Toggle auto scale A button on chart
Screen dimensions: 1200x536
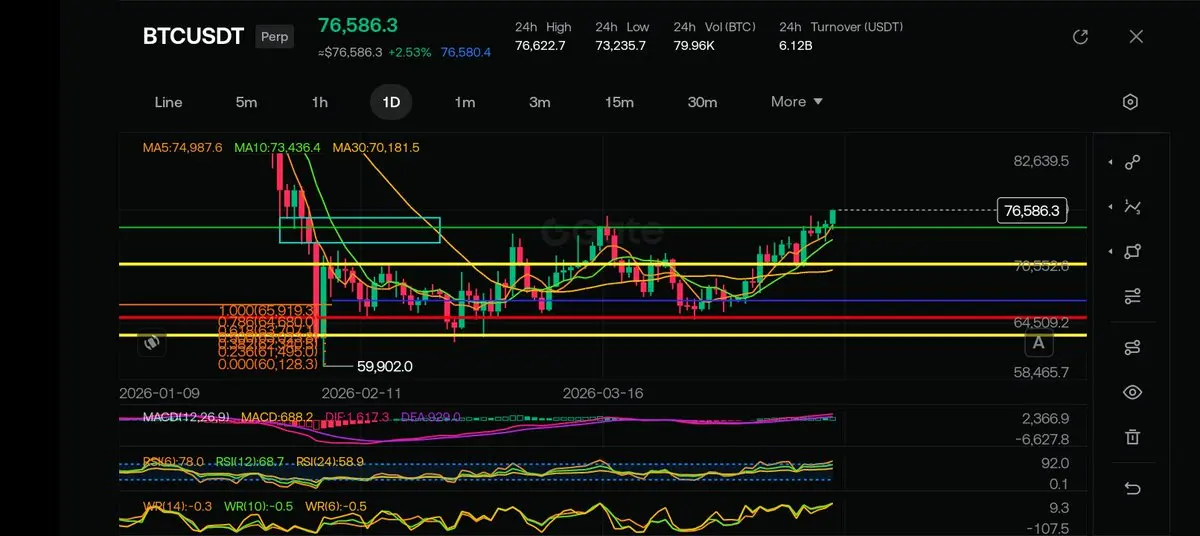pos(1039,343)
